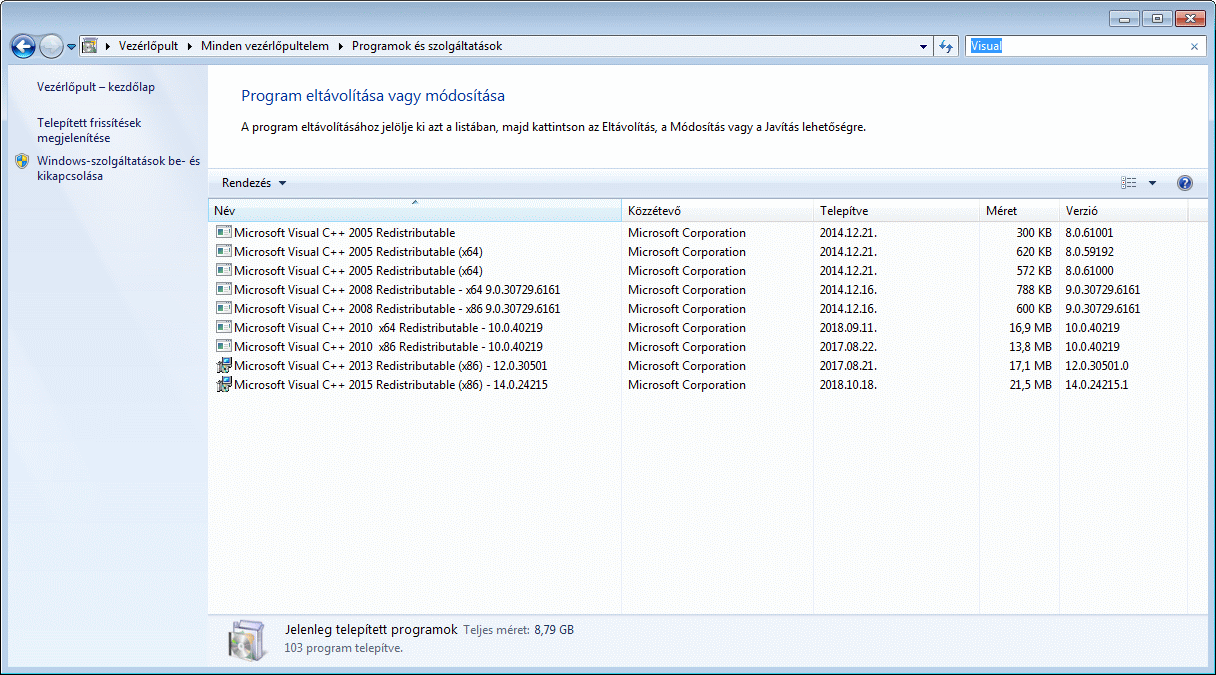Select Visual C++ 2015 Redistributable (x86) row

(700, 385)
